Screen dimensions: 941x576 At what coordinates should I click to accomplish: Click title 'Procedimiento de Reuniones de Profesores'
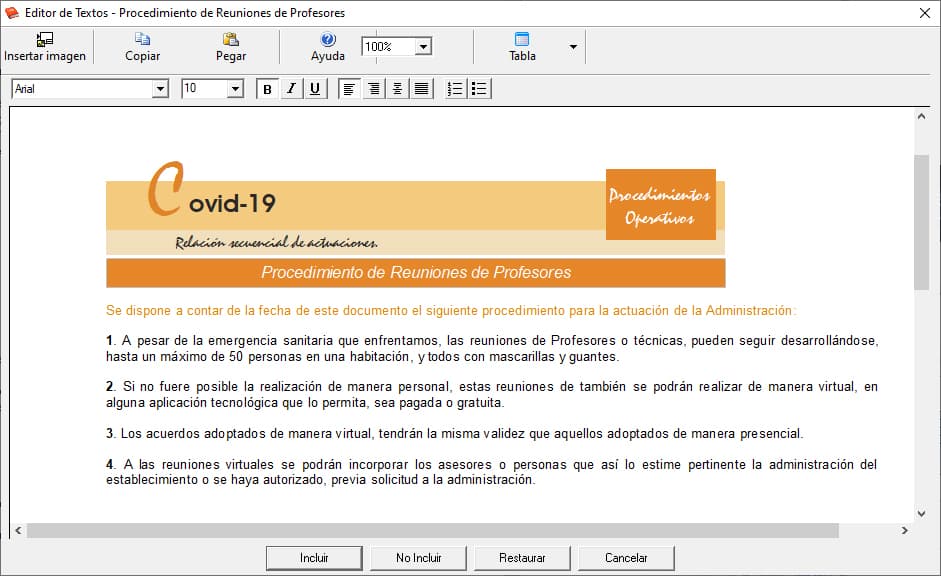(x=416, y=273)
